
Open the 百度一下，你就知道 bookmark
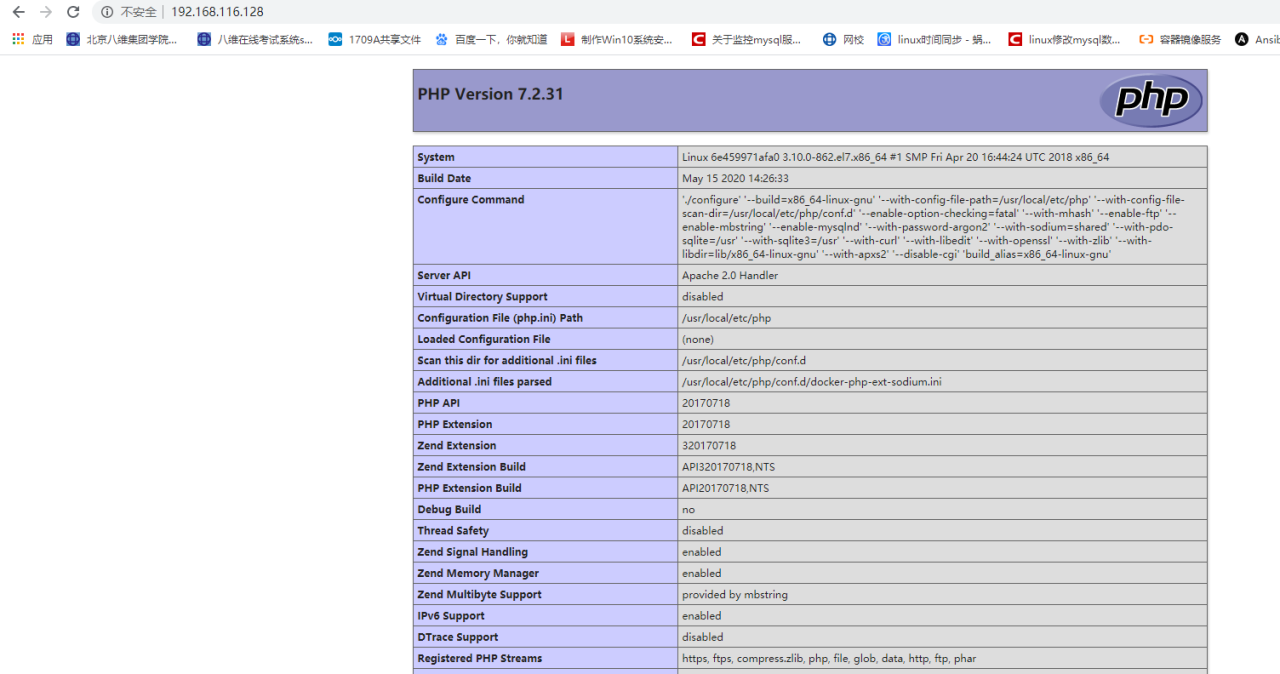pyautogui.click(x=491, y=39)
